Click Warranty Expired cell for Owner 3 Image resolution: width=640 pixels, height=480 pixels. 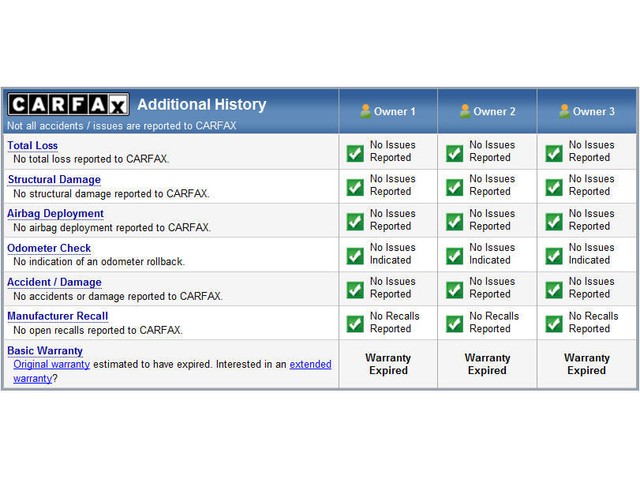[x=587, y=364]
